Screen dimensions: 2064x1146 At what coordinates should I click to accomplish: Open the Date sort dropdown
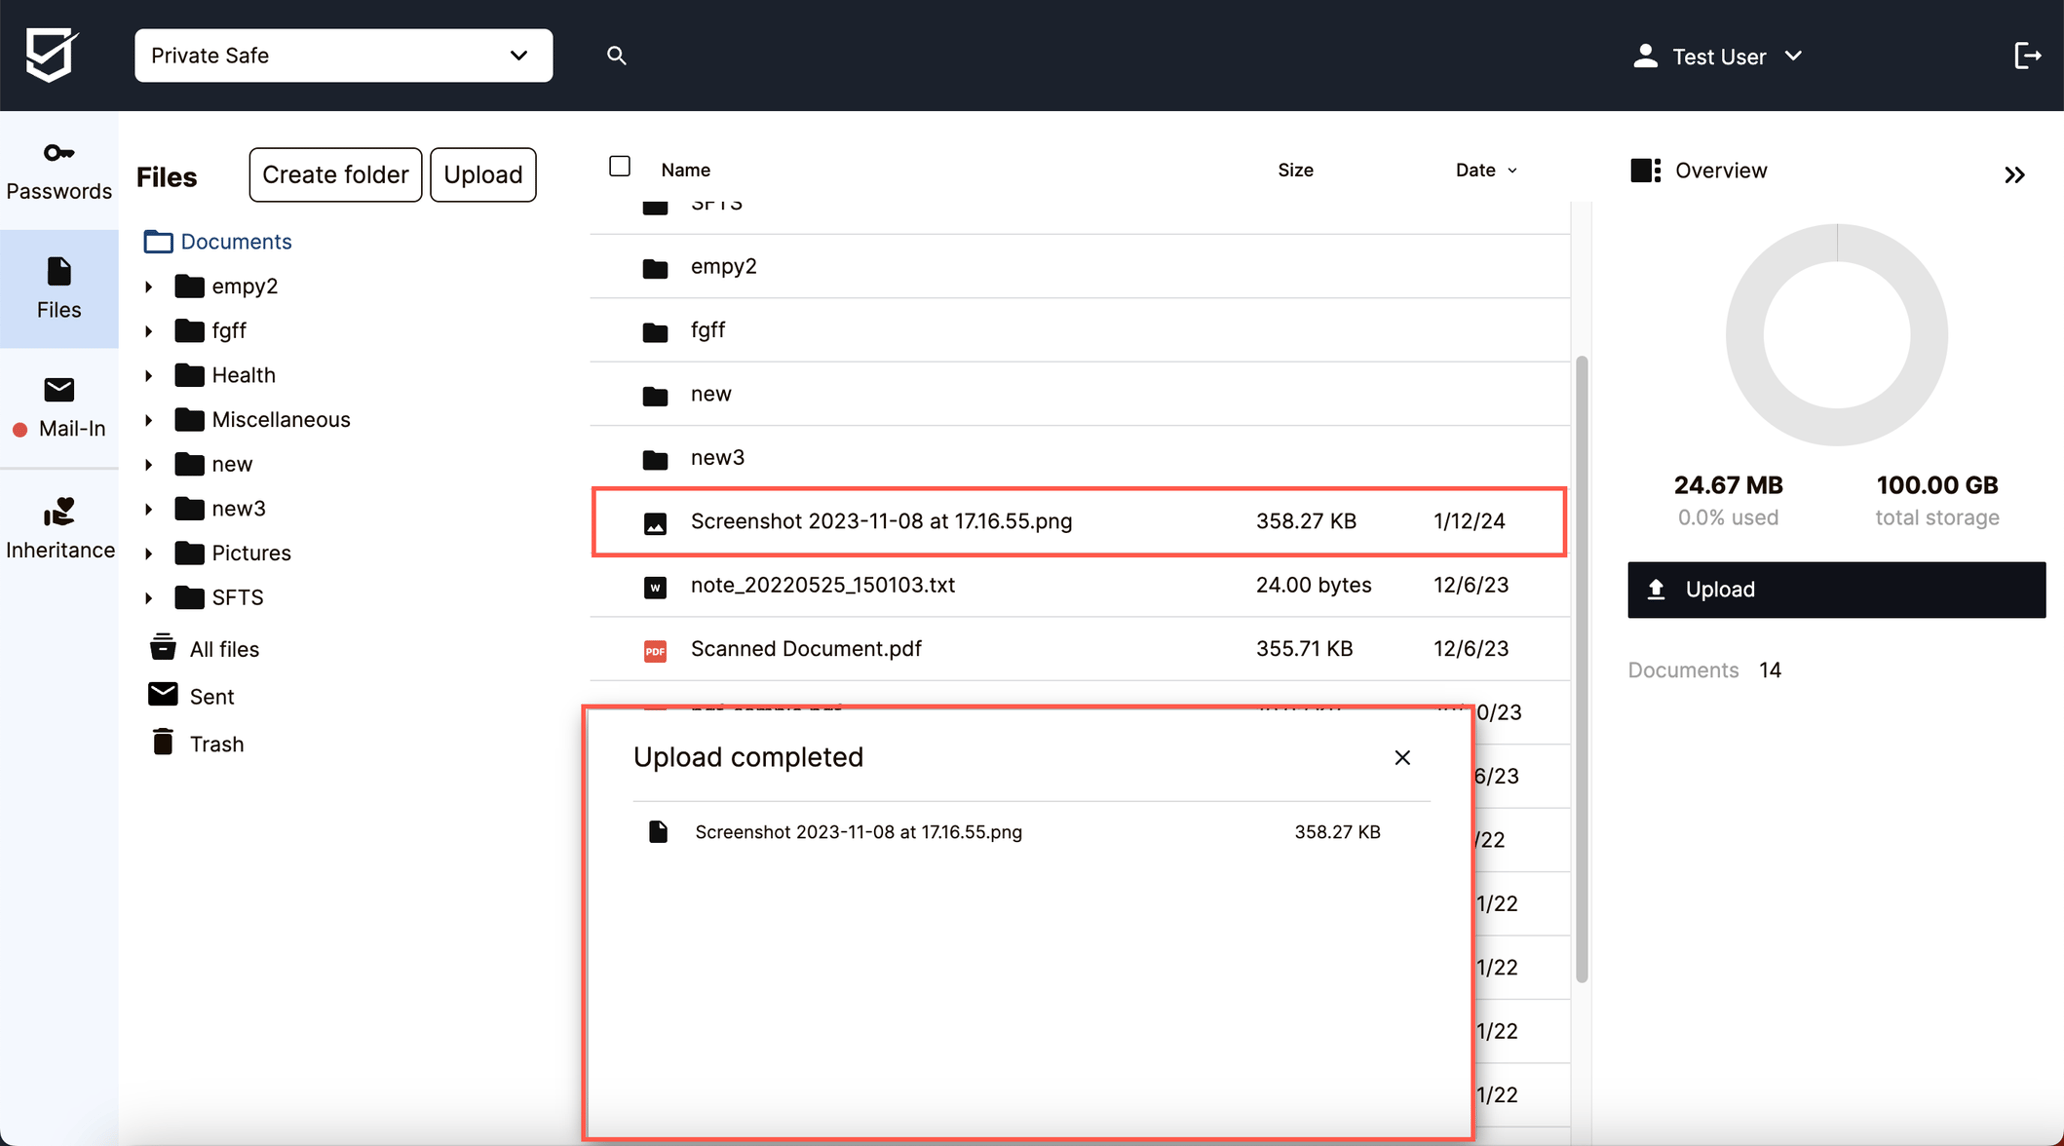(x=1486, y=170)
